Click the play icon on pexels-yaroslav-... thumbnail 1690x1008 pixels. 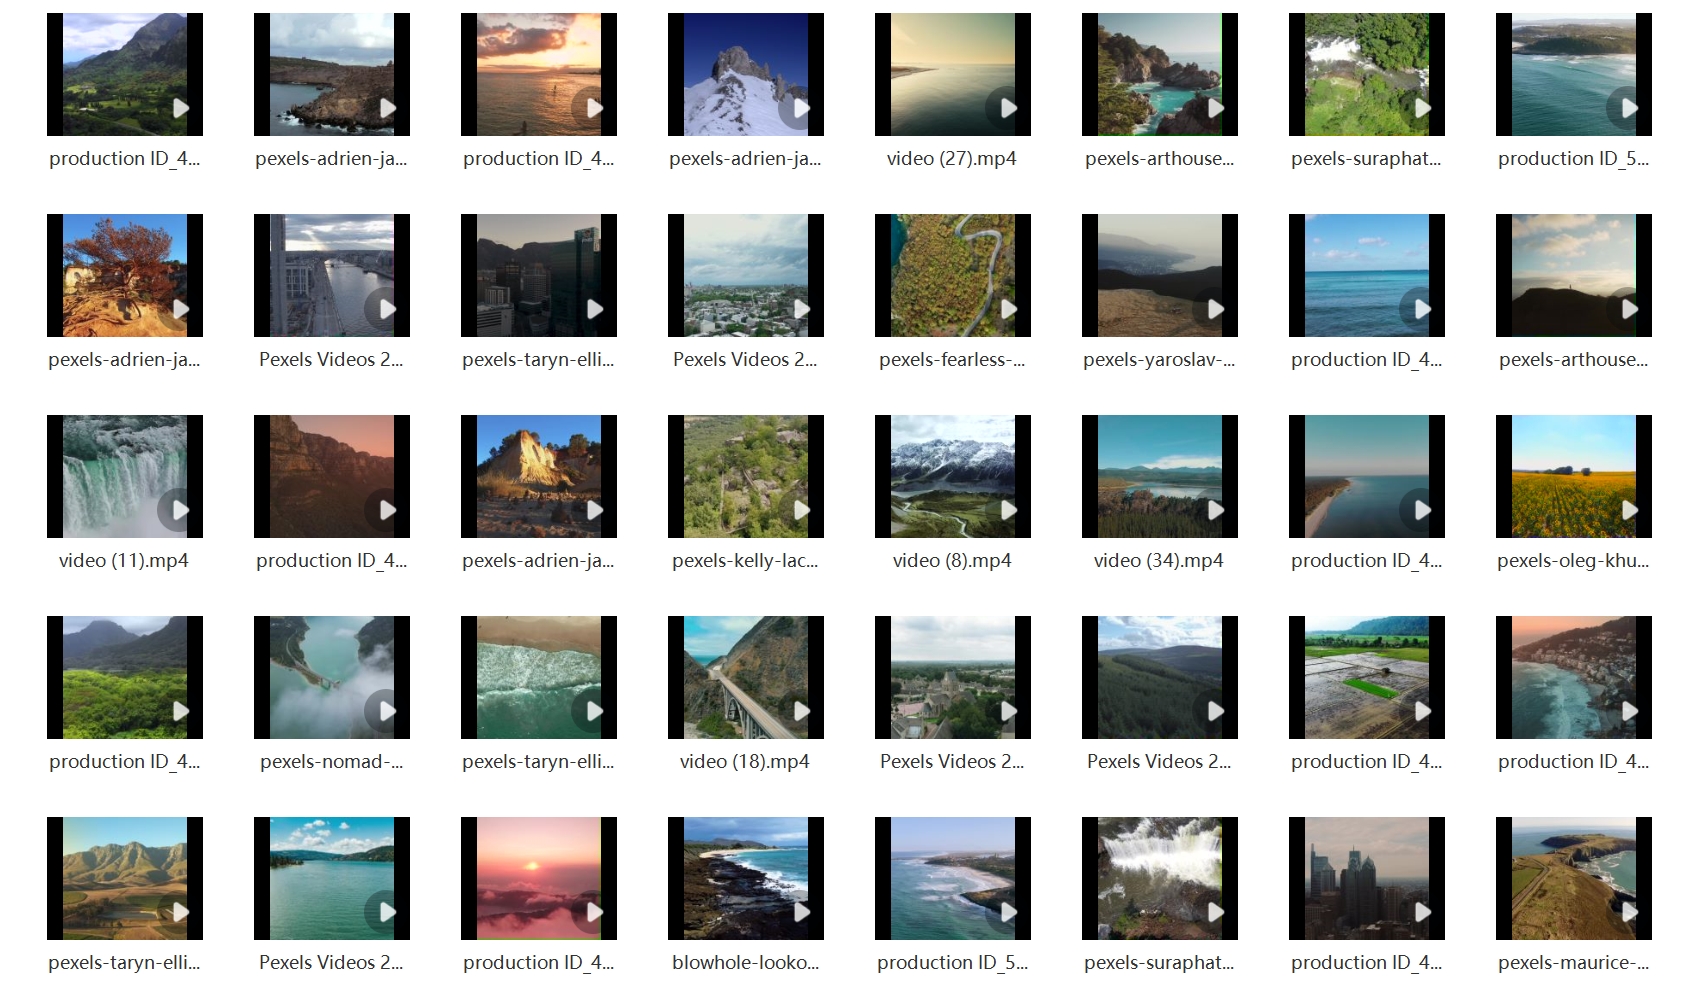click(x=1214, y=309)
